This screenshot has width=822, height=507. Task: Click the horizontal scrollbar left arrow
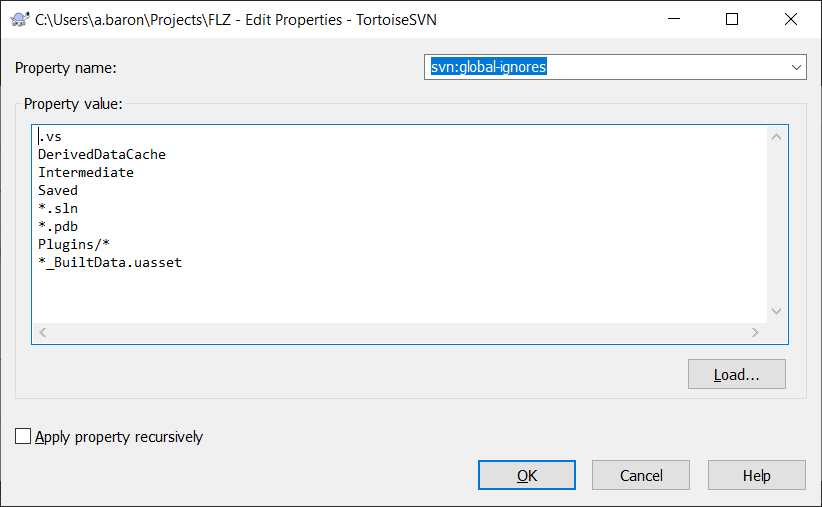pos(43,332)
